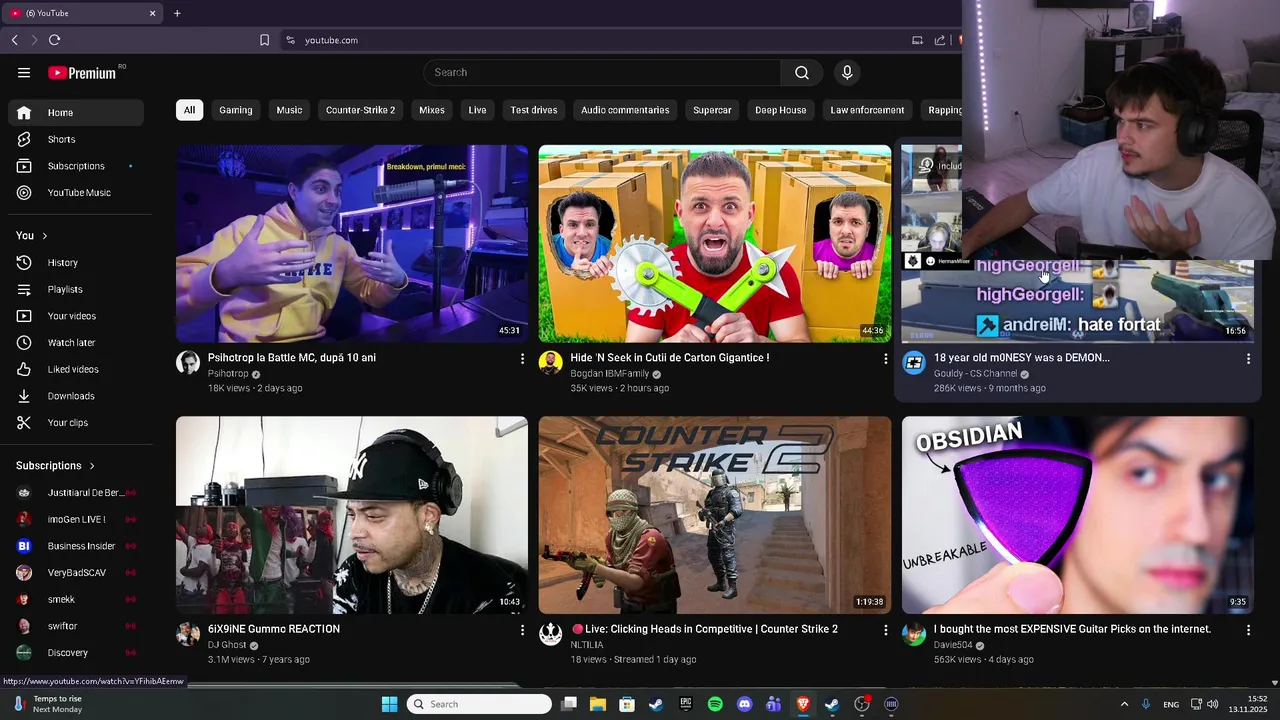Reload the page with browser refresh
The width and height of the screenshot is (1280, 720).
pos(54,40)
